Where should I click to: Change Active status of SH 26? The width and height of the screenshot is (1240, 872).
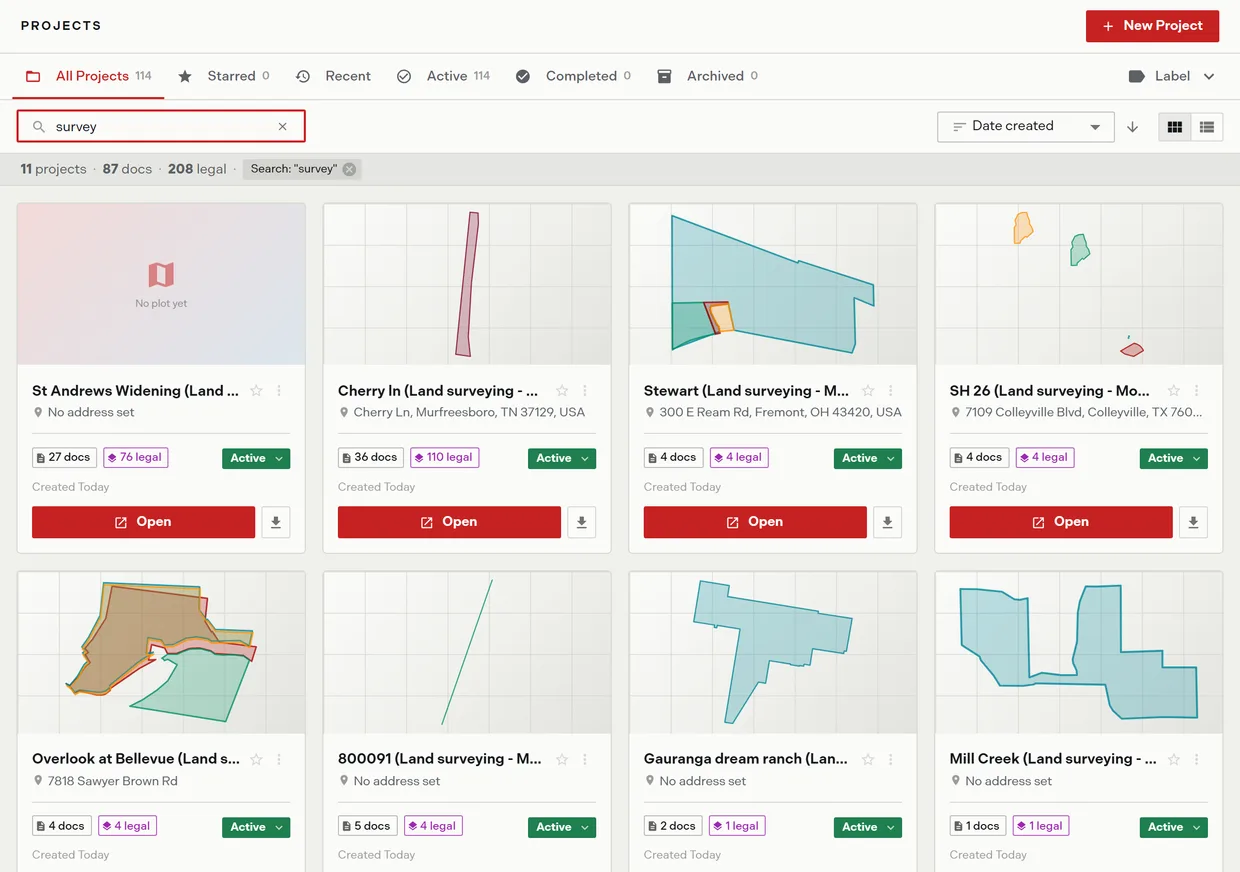click(1174, 458)
